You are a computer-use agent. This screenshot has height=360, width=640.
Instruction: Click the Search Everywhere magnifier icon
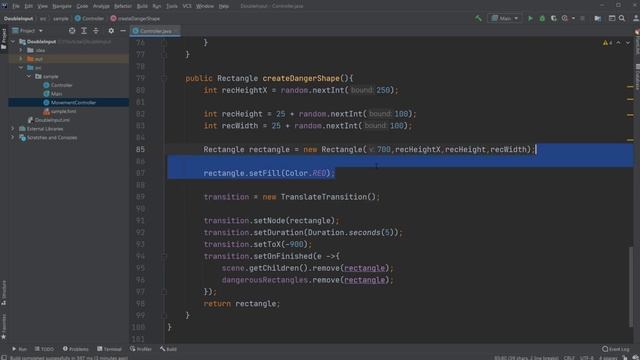(622, 18)
